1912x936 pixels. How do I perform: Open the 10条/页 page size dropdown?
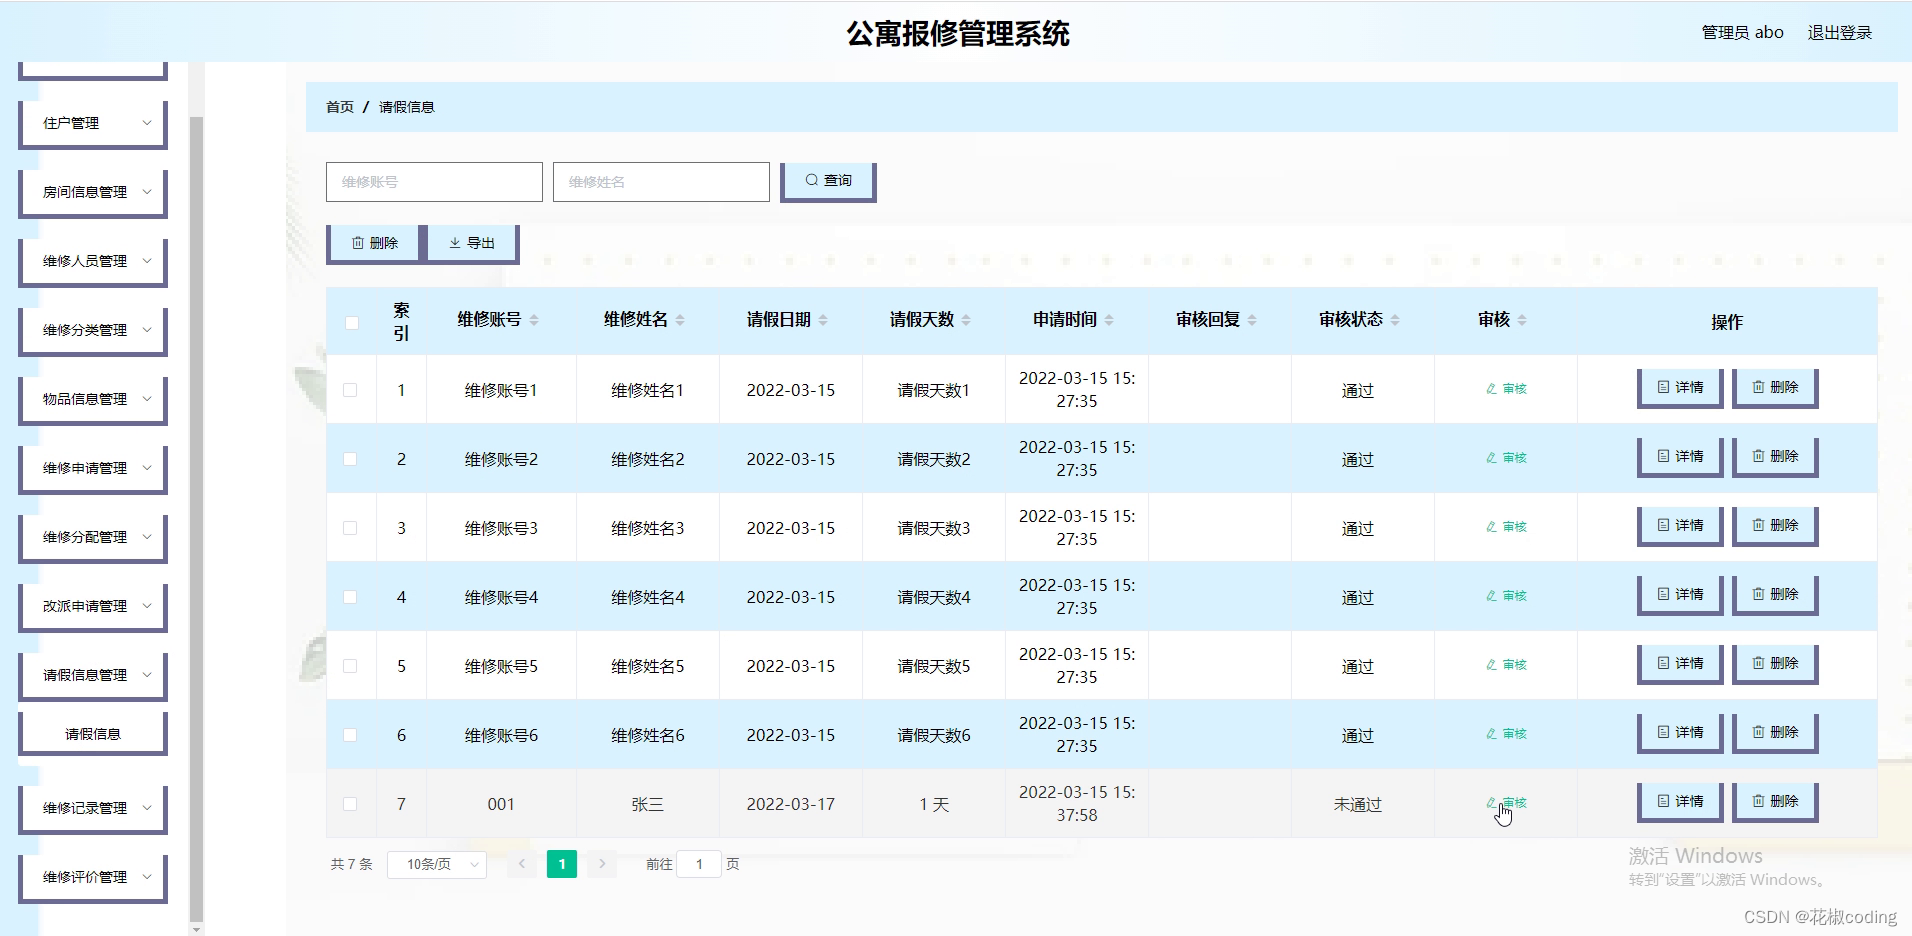[x=437, y=864]
